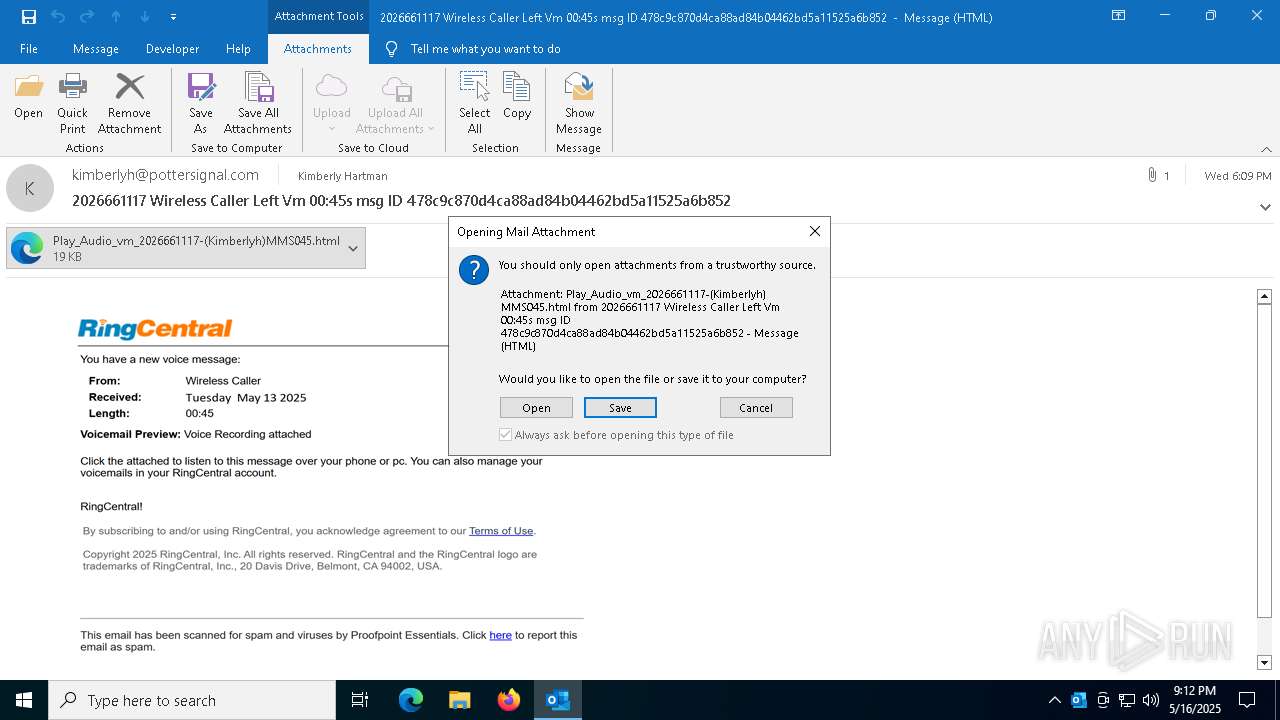Click the 'here' link to report spam

(500, 635)
